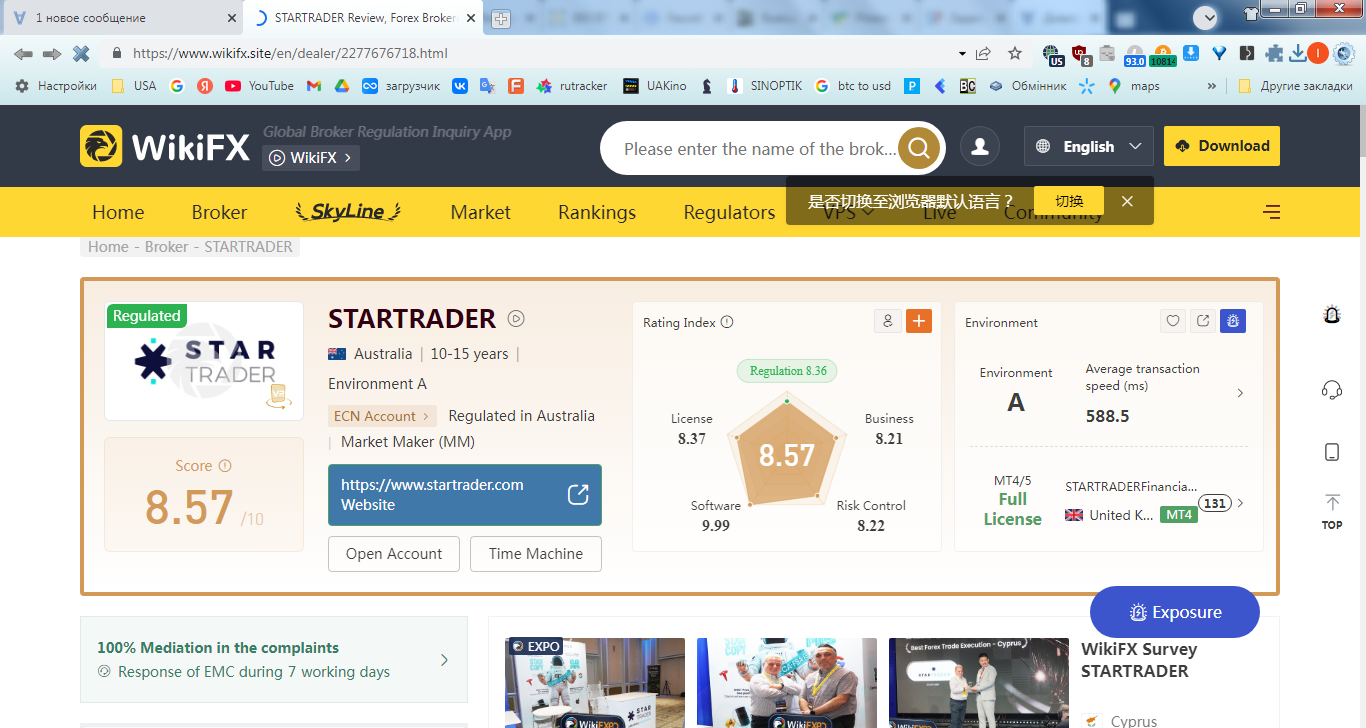
Task: Click the broker name search field
Action: [x=760, y=149]
